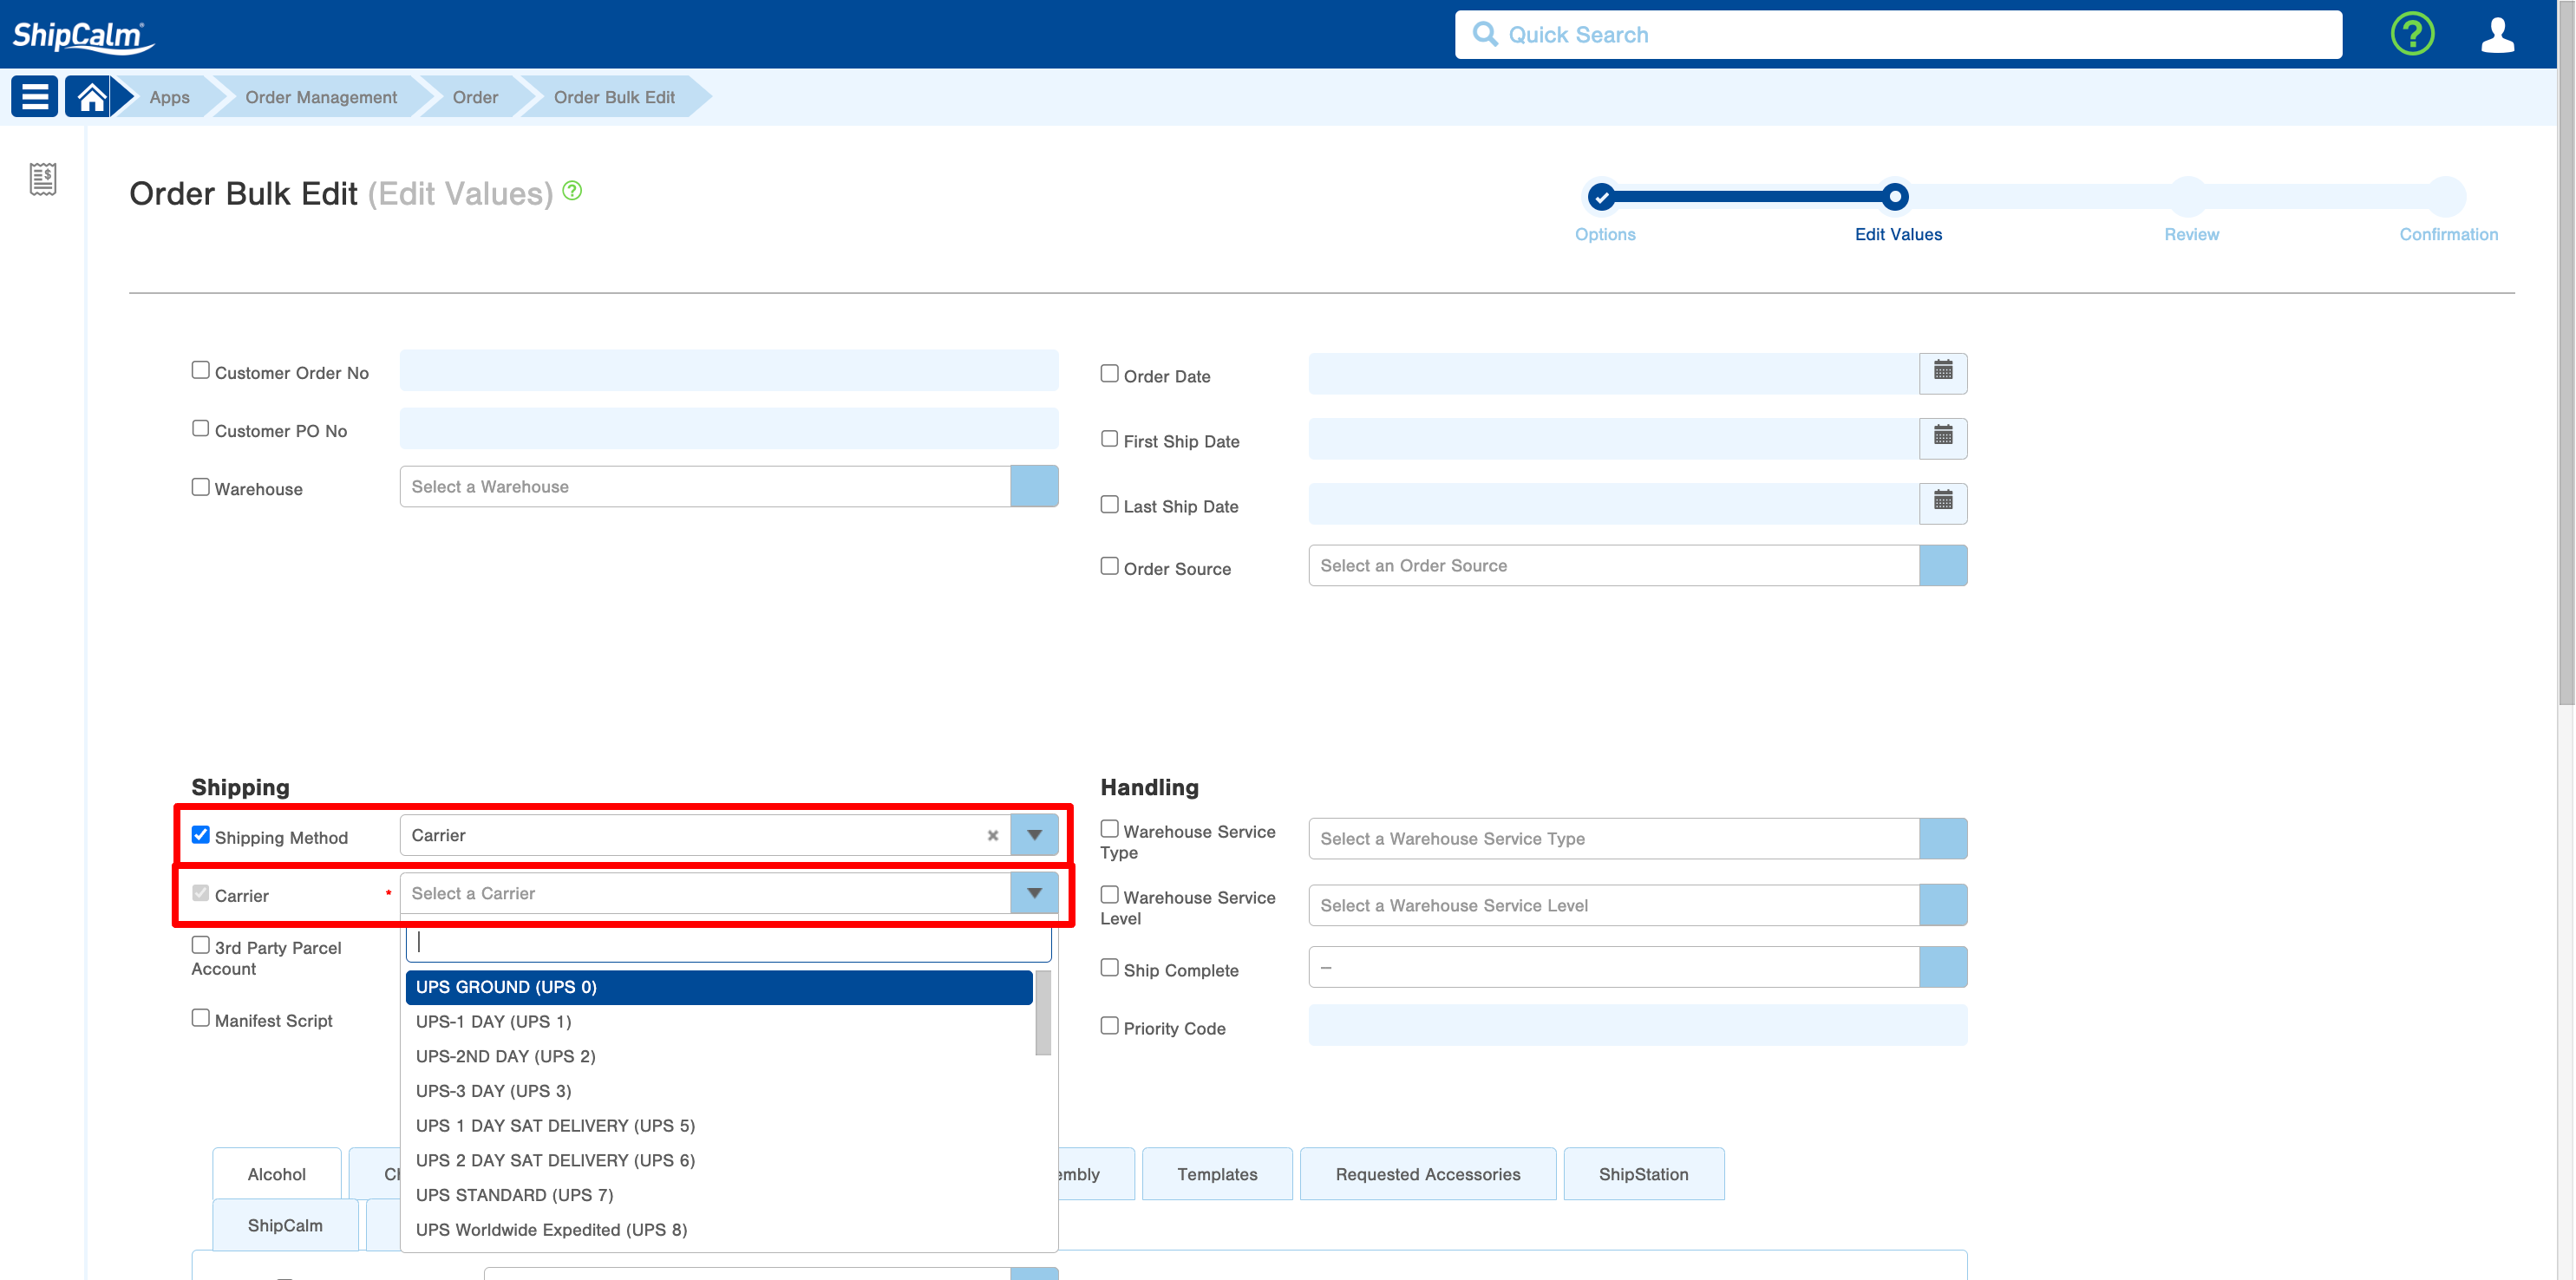Choose UPS-3 DAY (UPS 3) carrier
The height and width of the screenshot is (1280, 2576).
pos(718,1091)
